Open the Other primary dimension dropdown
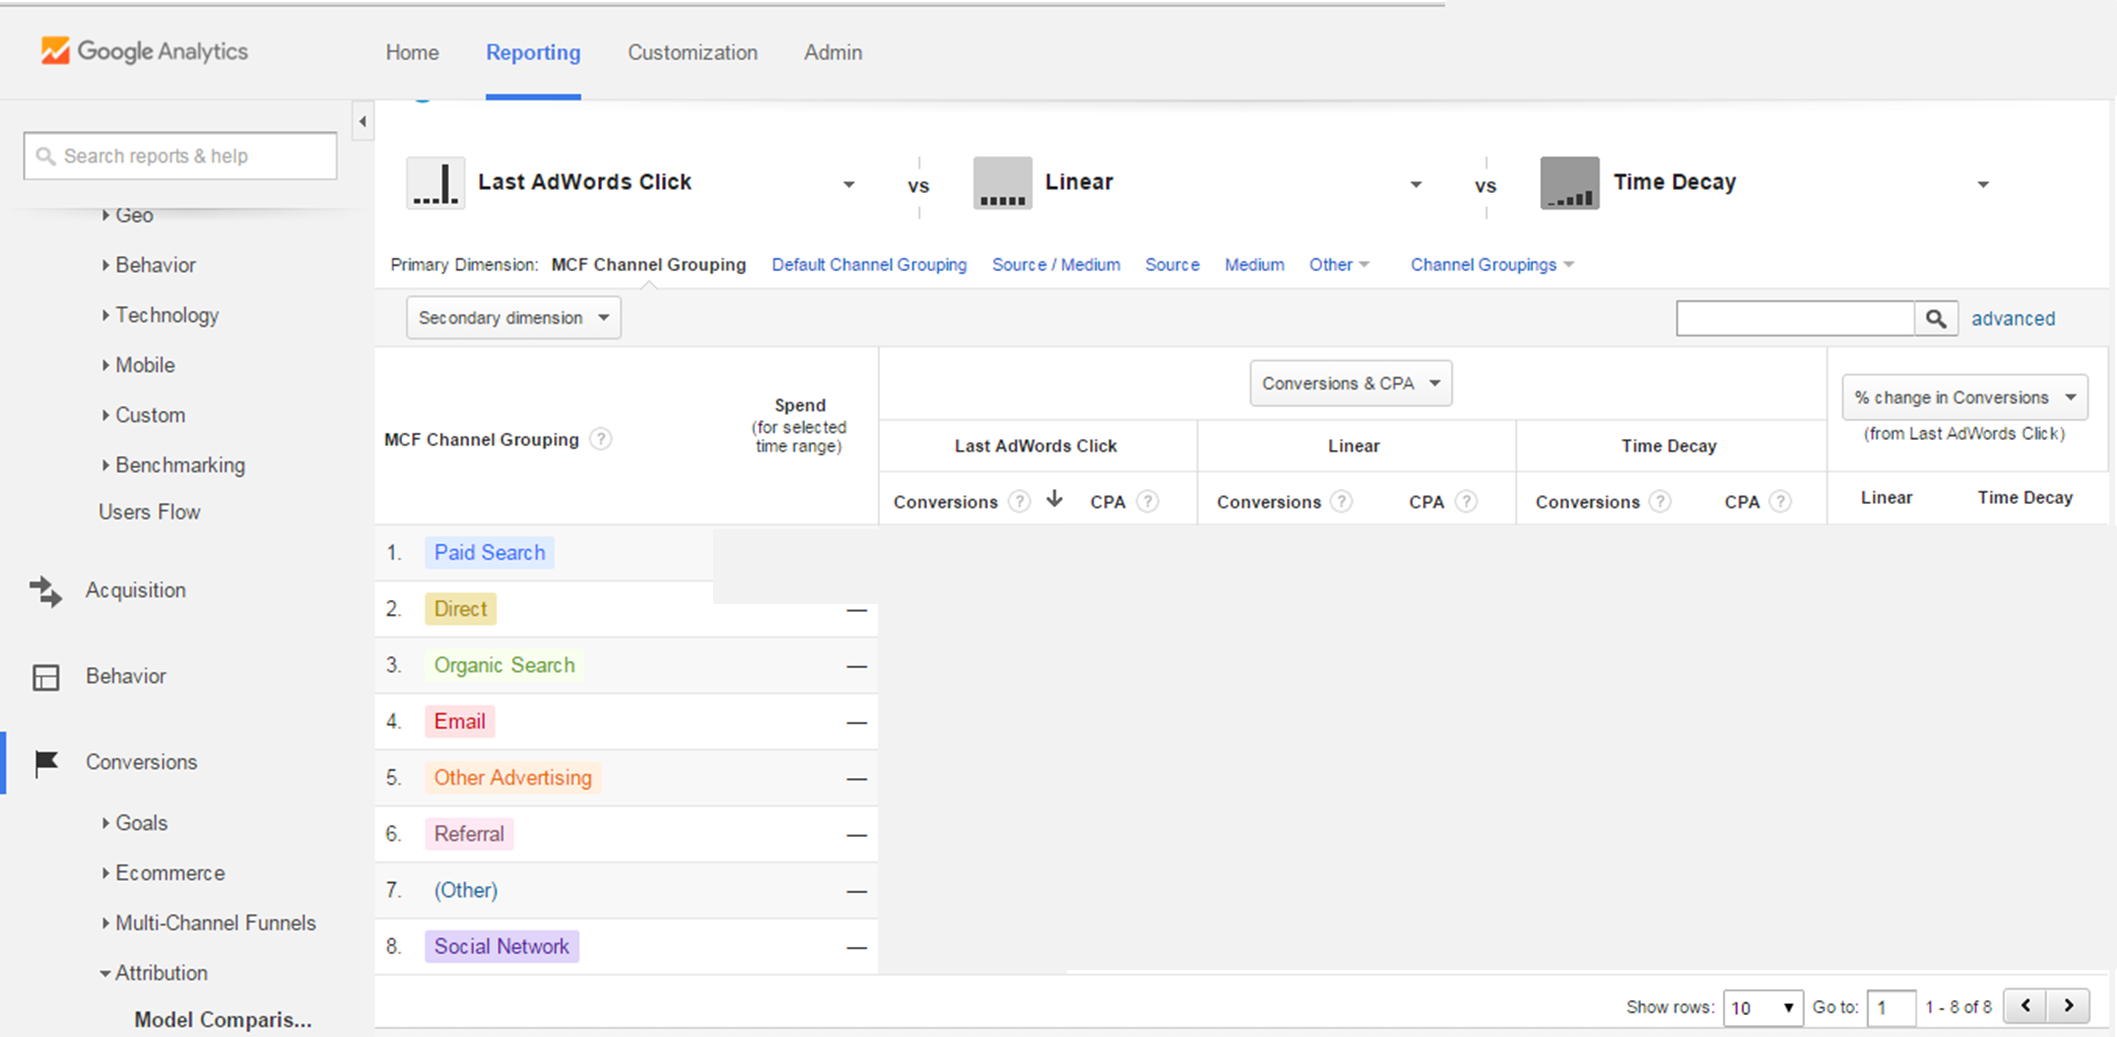 (1339, 265)
